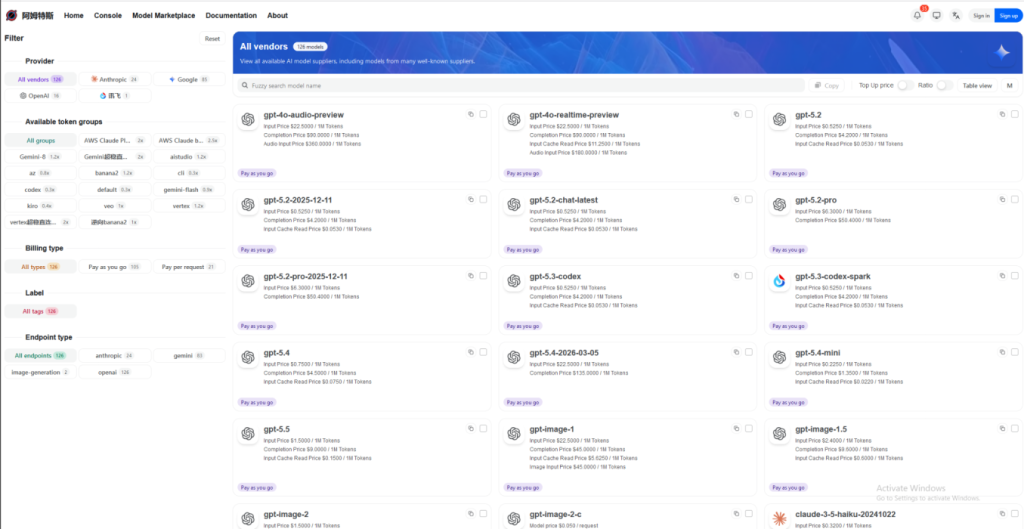Click copy icon on gpt-5.4-mini card
Screen dimensions: 1024x529
[1002, 352]
